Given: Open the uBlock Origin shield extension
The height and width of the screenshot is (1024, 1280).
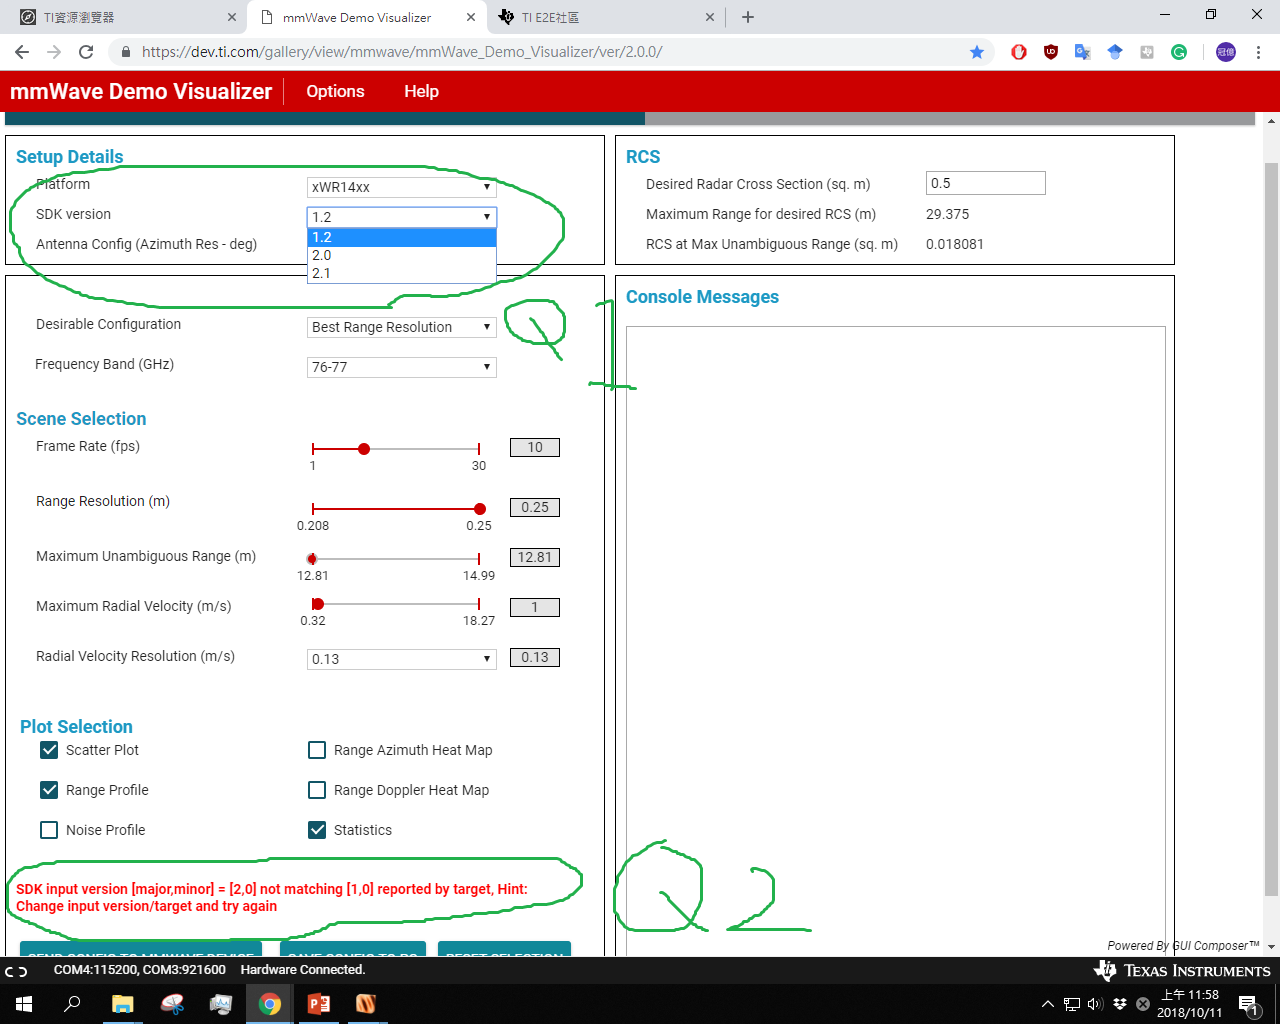Looking at the screenshot, I should pyautogui.click(x=1051, y=52).
